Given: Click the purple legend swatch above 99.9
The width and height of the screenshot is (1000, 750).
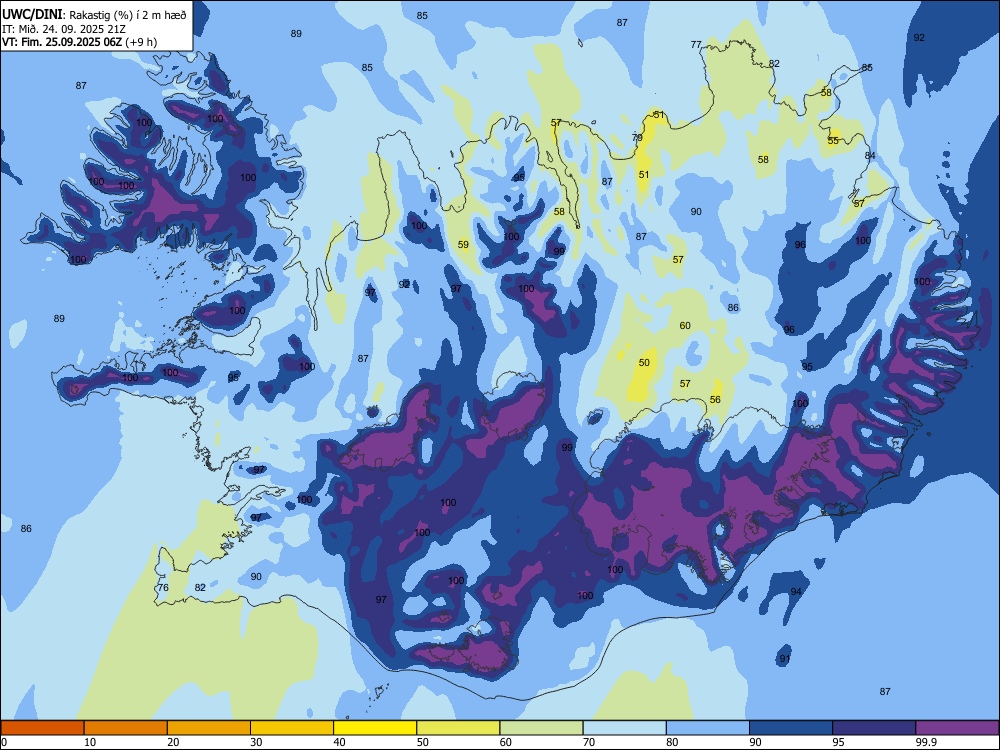Looking at the screenshot, I should tap(957, 728).
